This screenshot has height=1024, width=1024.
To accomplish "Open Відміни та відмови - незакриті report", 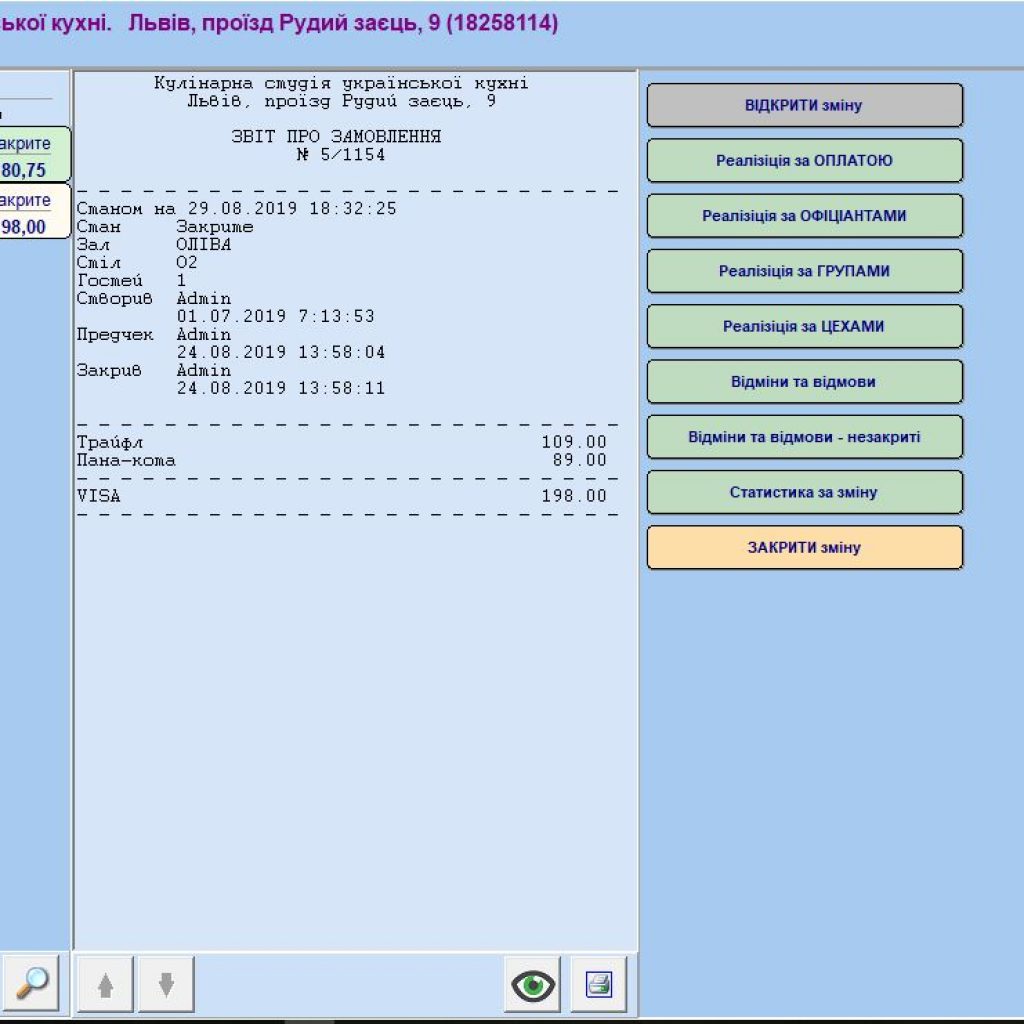I will [805, 437].
